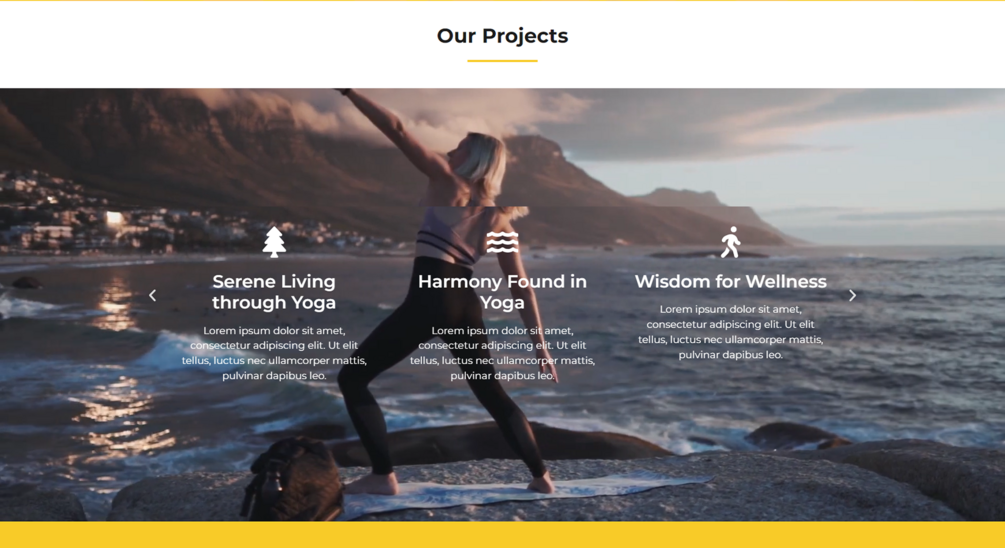Click description text under Serene Living
This screenshot has width=1005, height=548.
[274, 353]
